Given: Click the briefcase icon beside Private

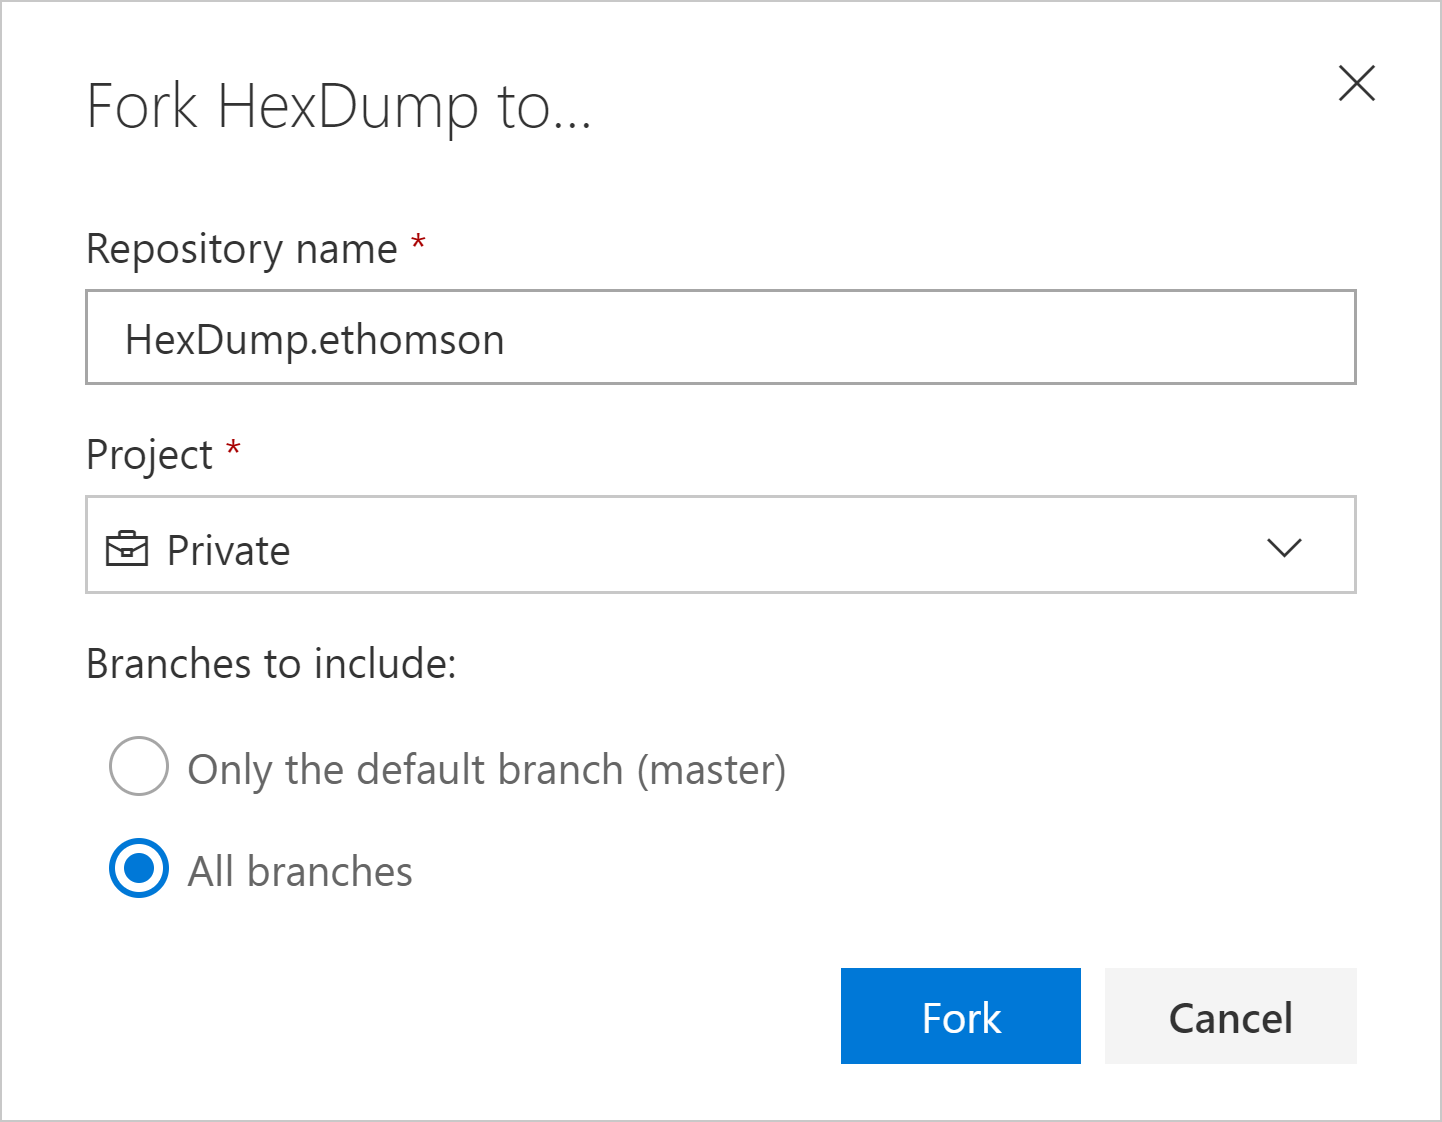Looking at the screenshot, I should pos(127,549).
